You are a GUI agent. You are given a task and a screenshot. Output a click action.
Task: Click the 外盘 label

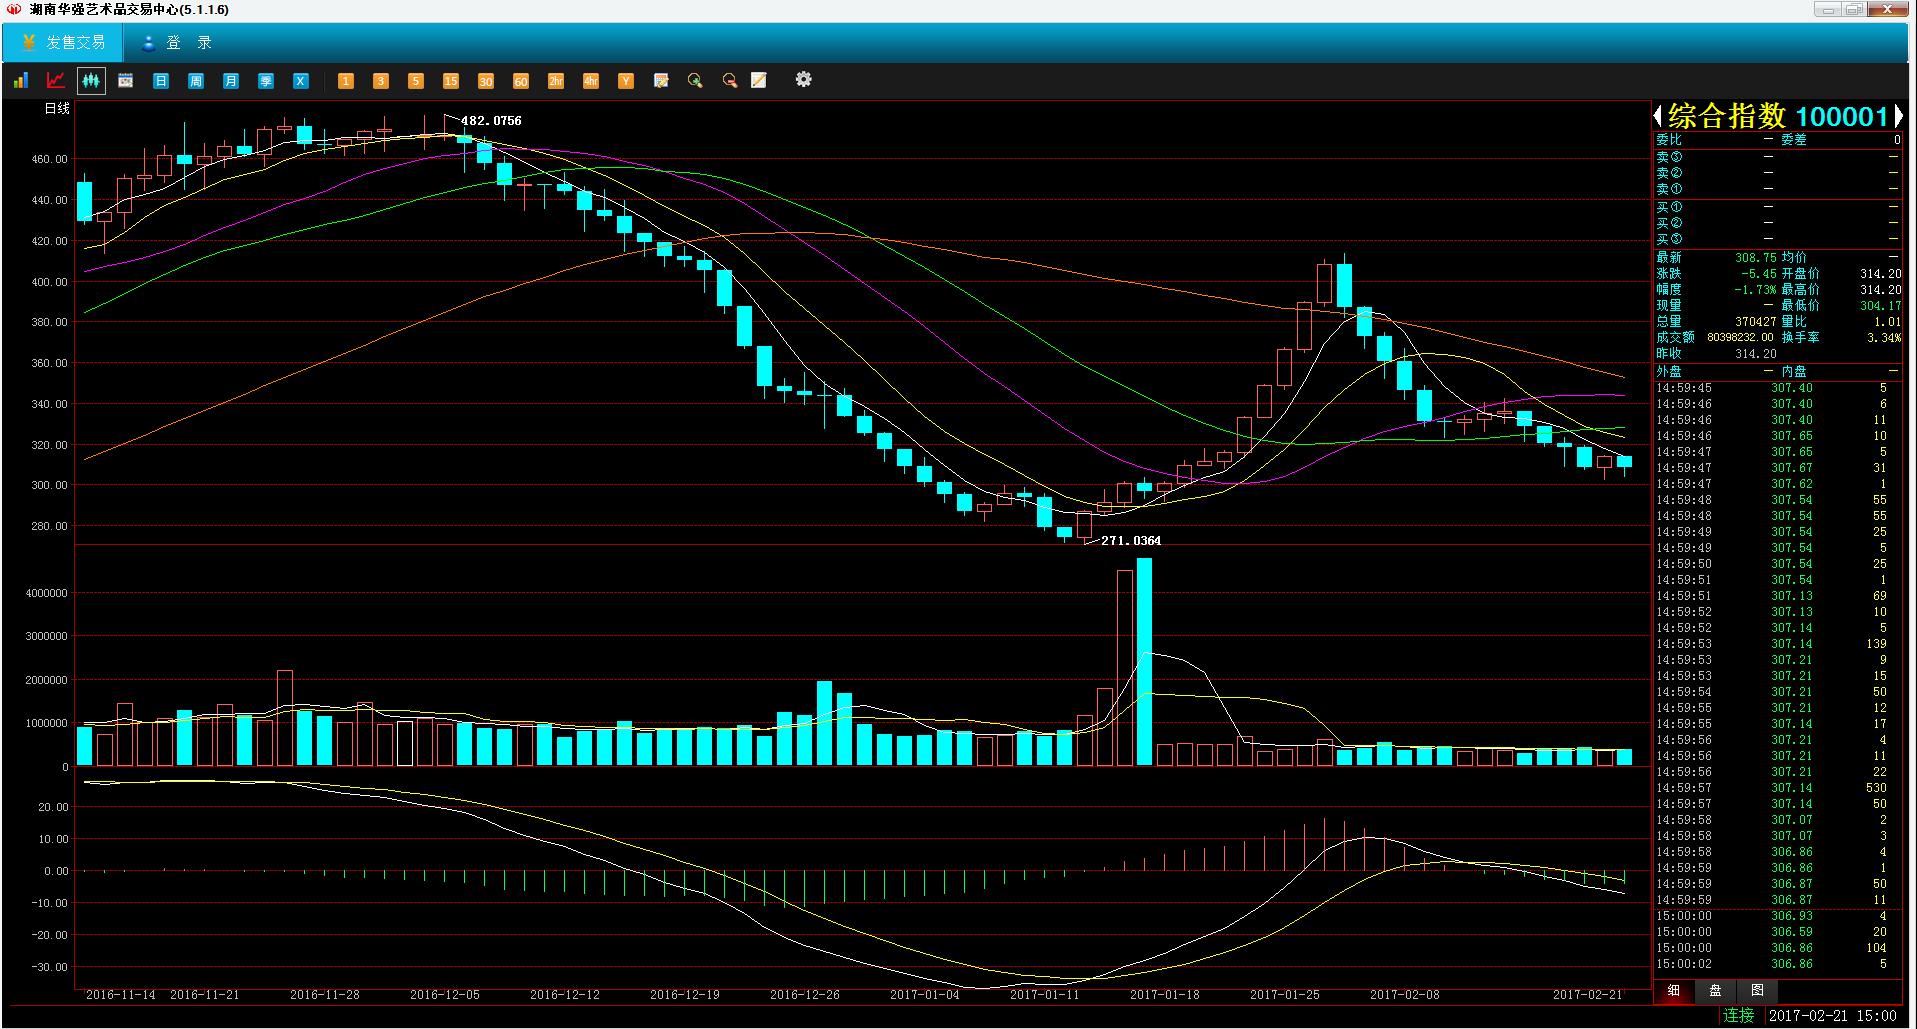pos(1669,371)
